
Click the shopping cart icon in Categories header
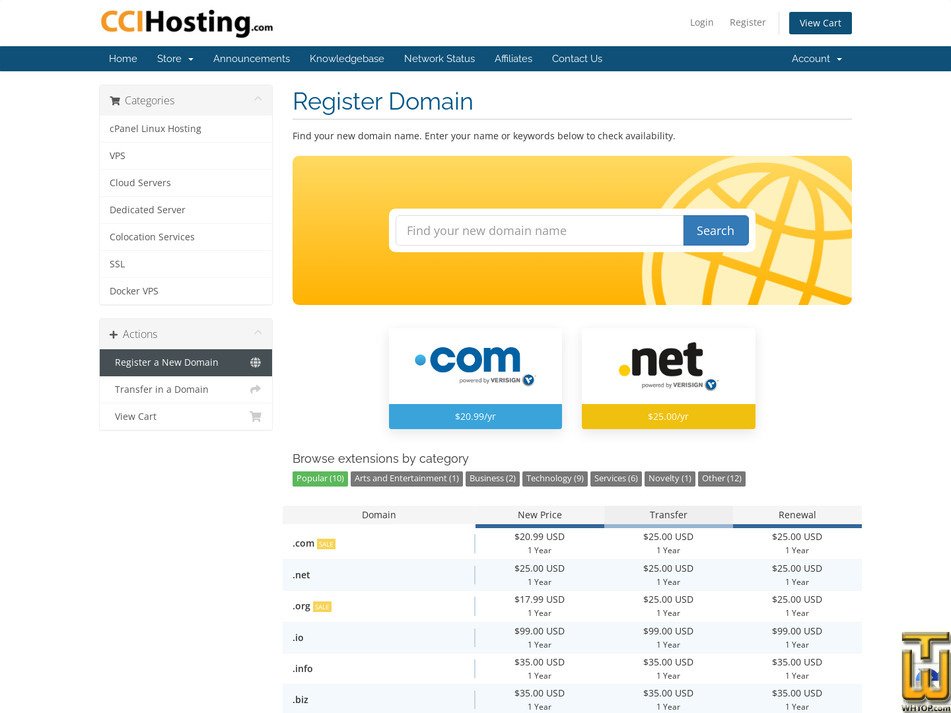click(x=116, y=100)
